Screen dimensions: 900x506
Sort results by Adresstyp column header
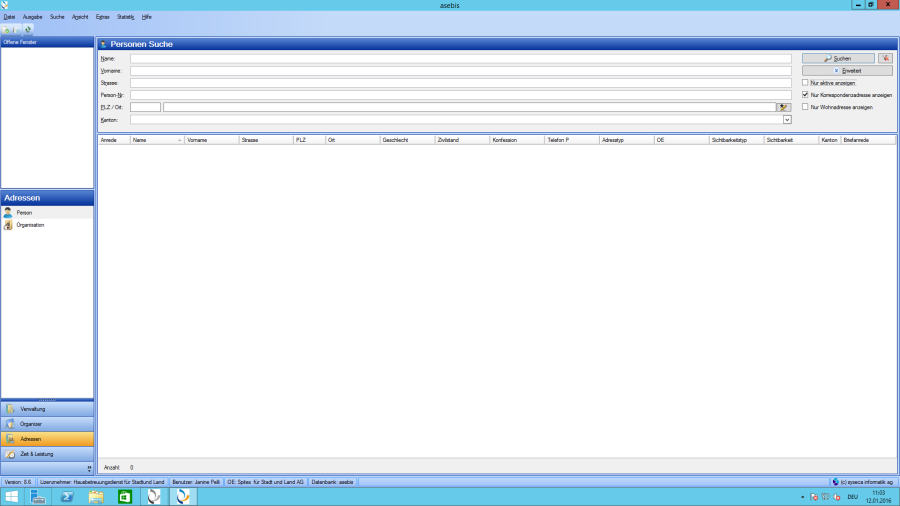tap(627, 140)
